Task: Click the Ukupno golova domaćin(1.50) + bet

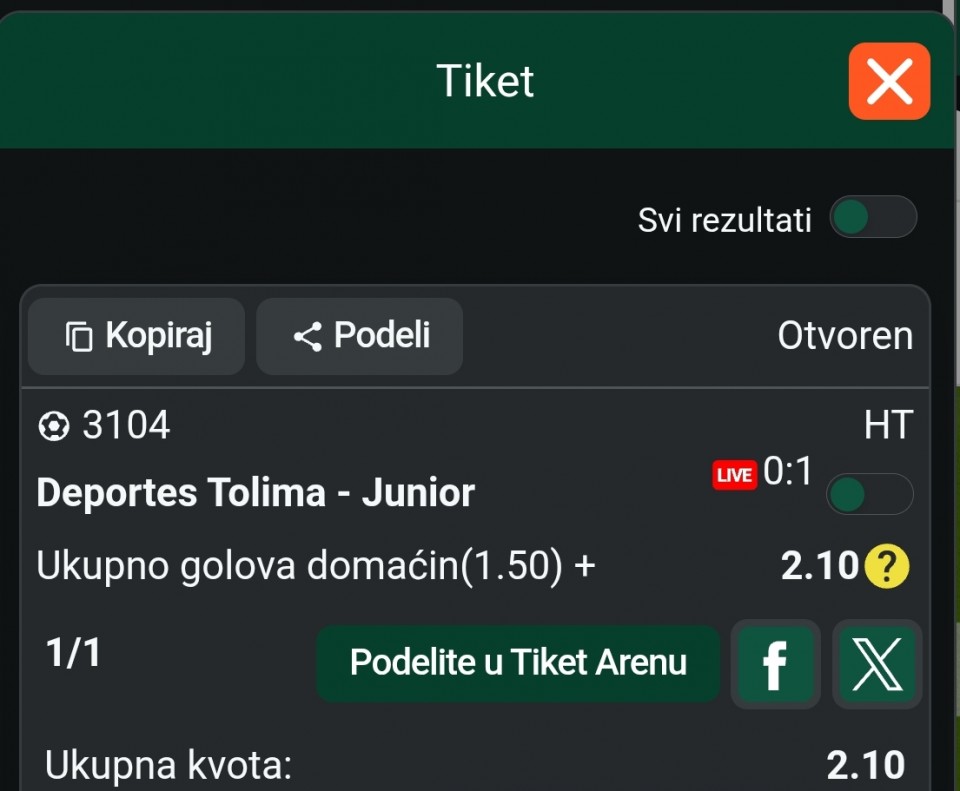Action: click(x=316, y=566)
